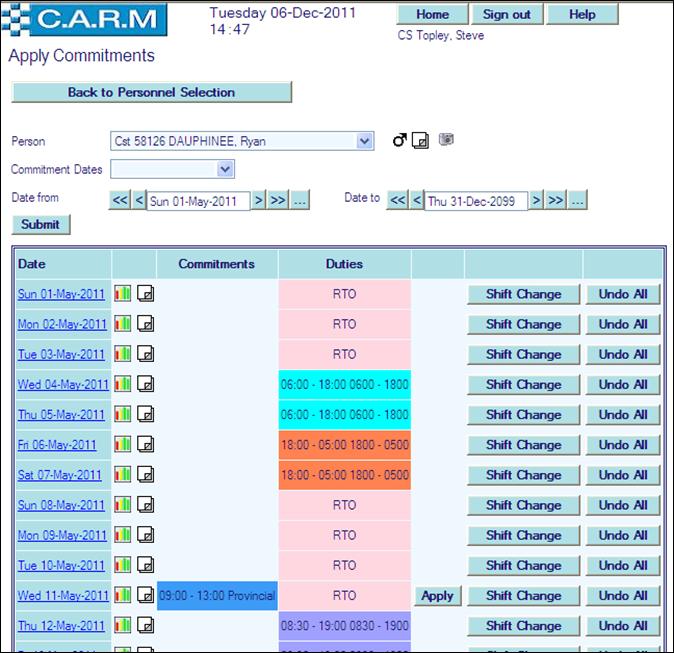
Task: Open bar chart icon for Sun 01-May-2011
Action: (x=123, y=294)
